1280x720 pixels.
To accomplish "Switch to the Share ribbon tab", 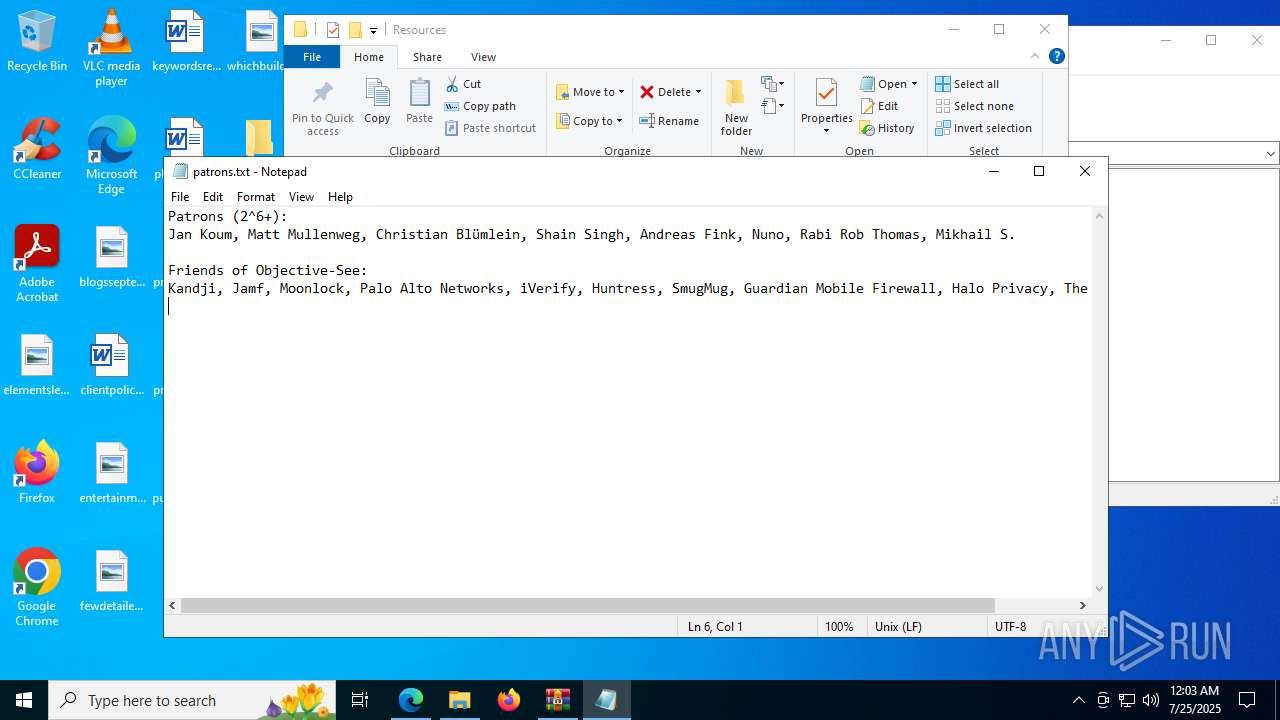I will (x=427, y=57).
